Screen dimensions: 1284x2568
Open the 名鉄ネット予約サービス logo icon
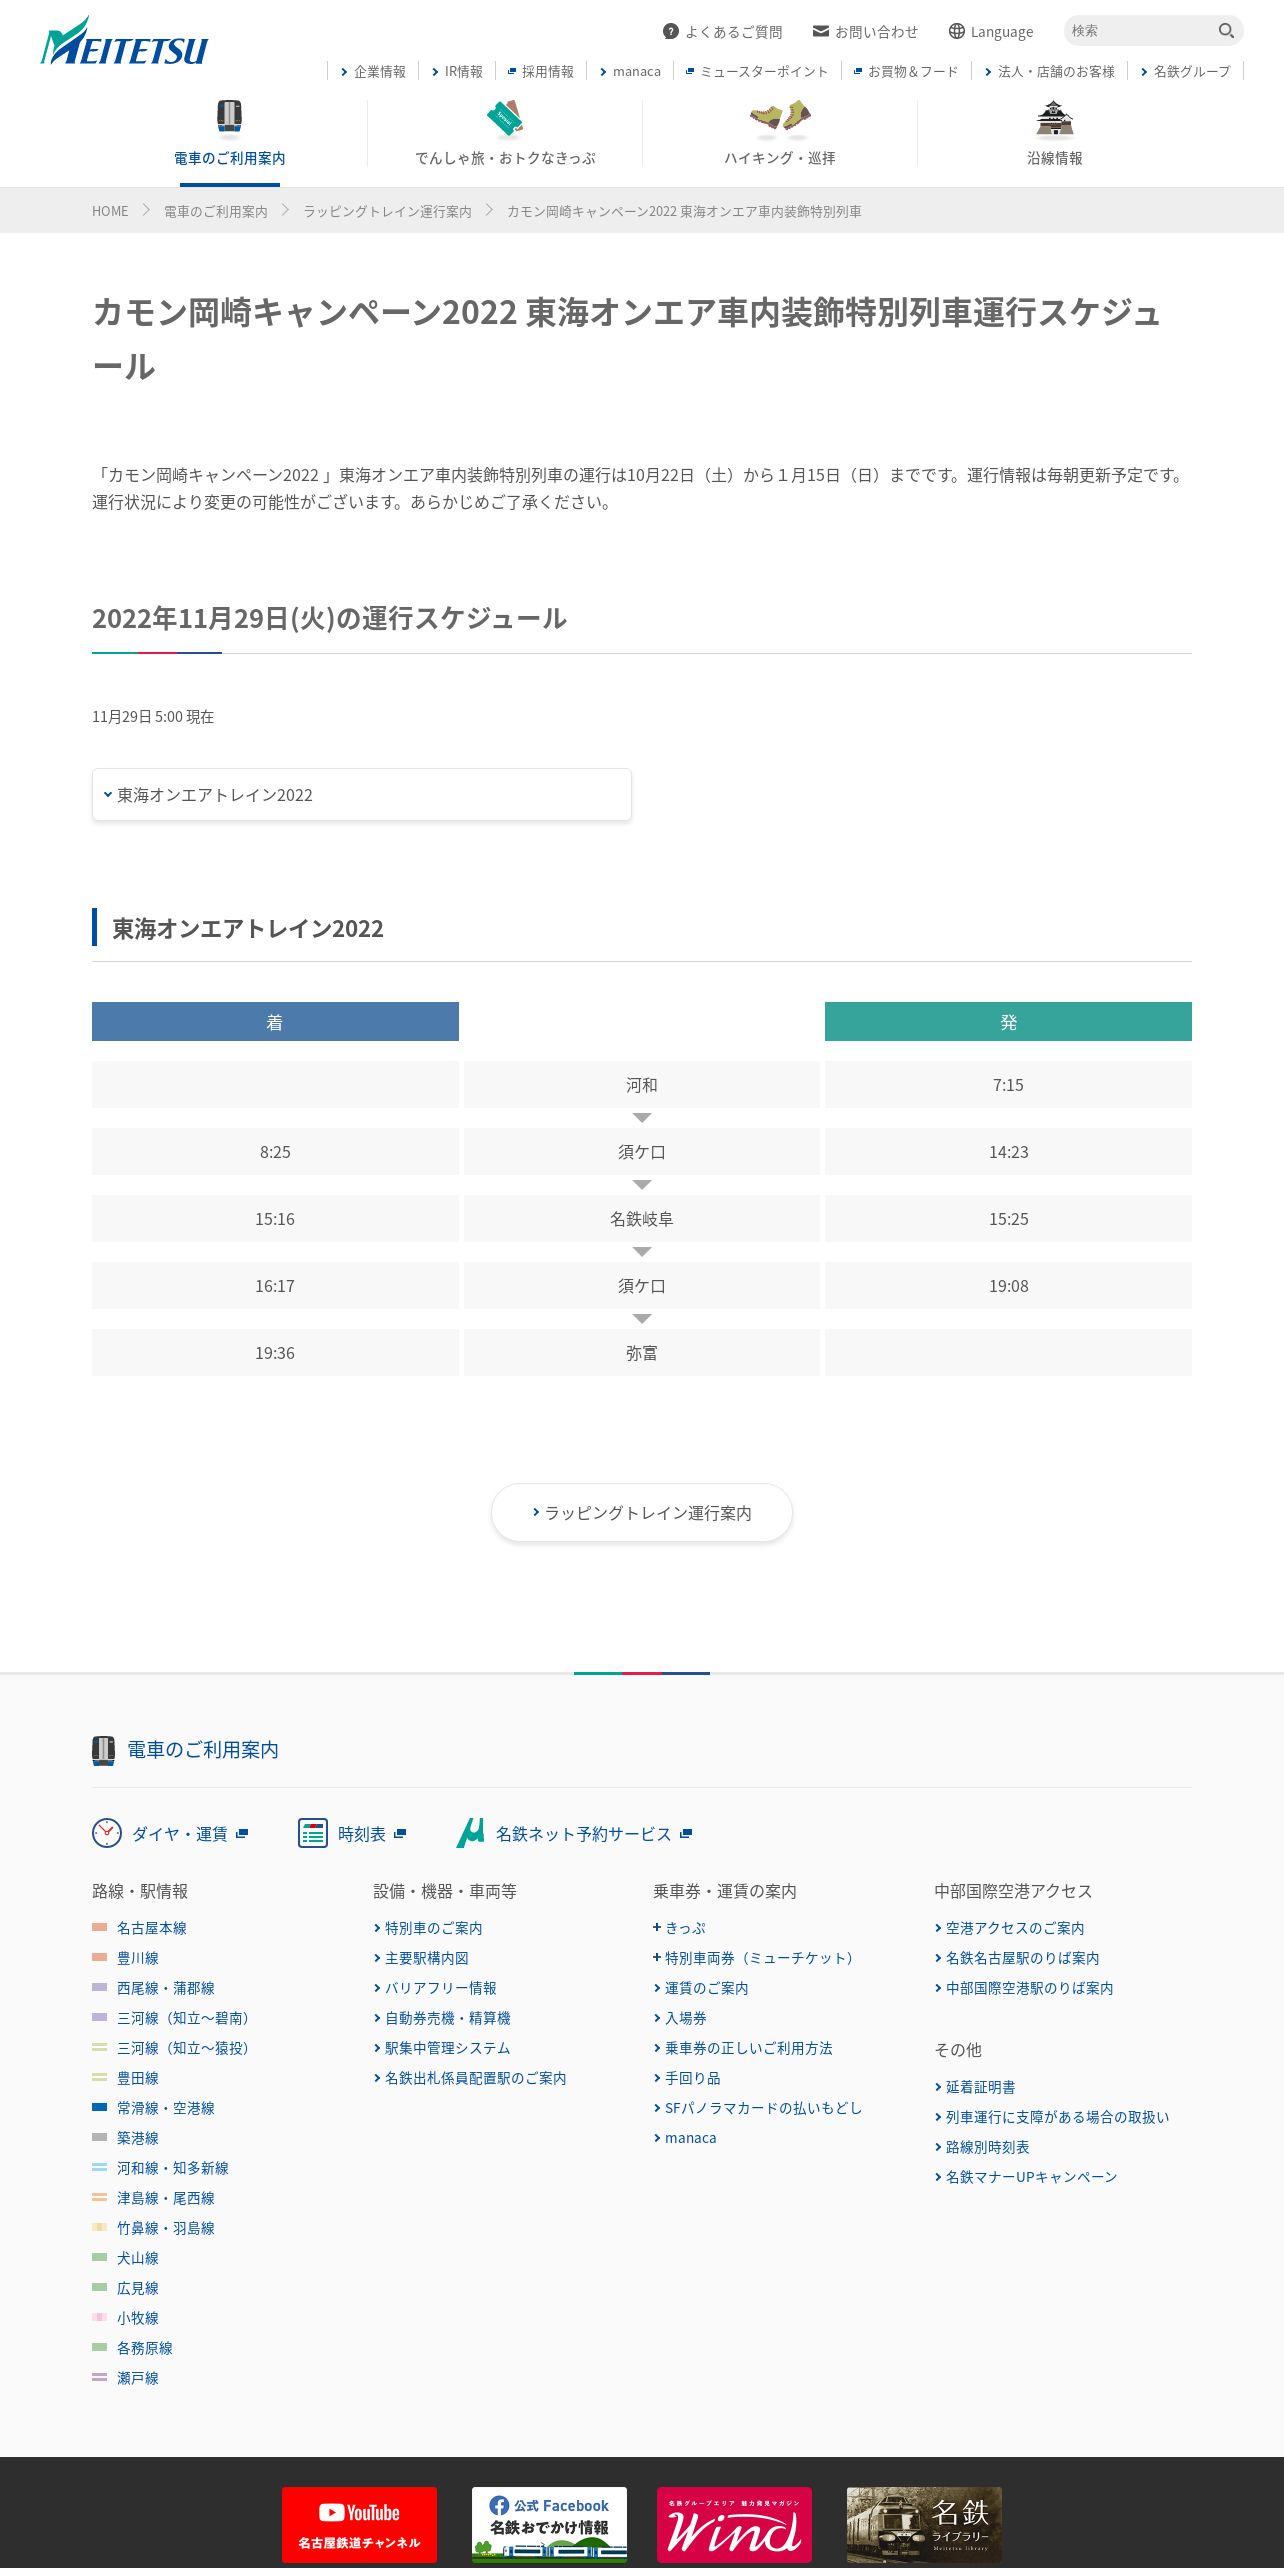click(470, 1833)
